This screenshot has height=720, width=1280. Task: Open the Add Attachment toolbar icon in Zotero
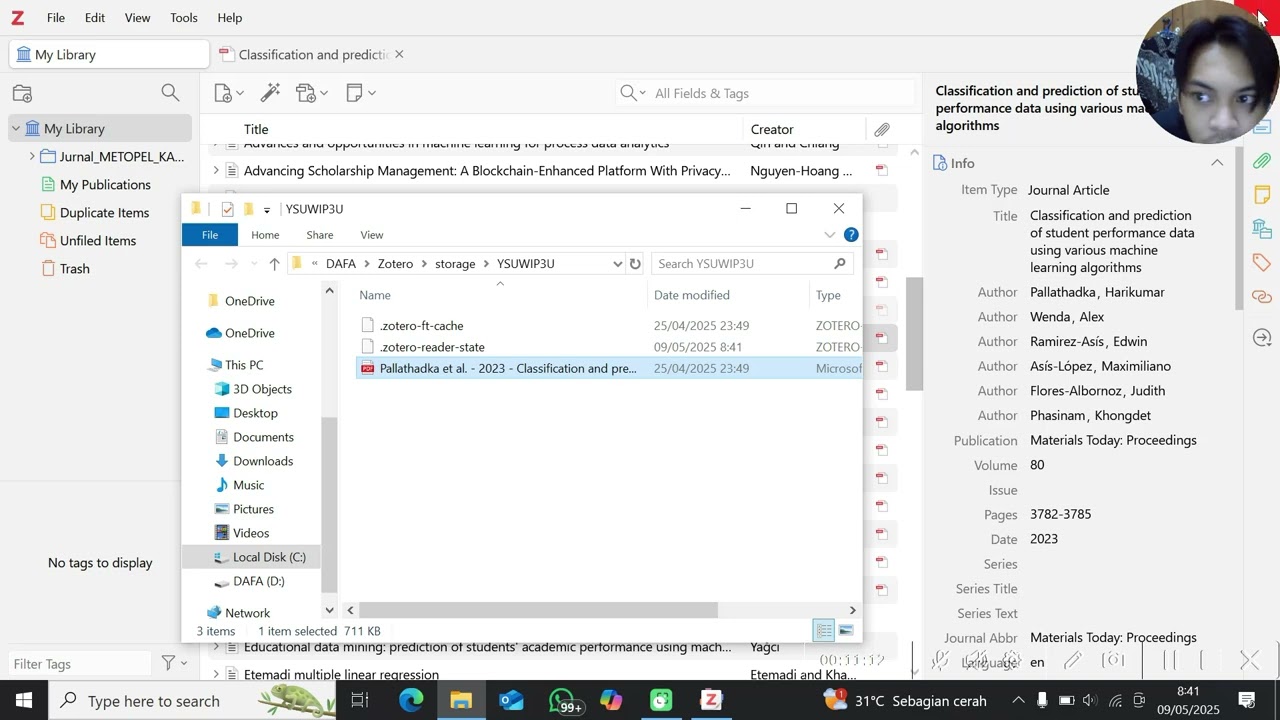tap(311, 93)
